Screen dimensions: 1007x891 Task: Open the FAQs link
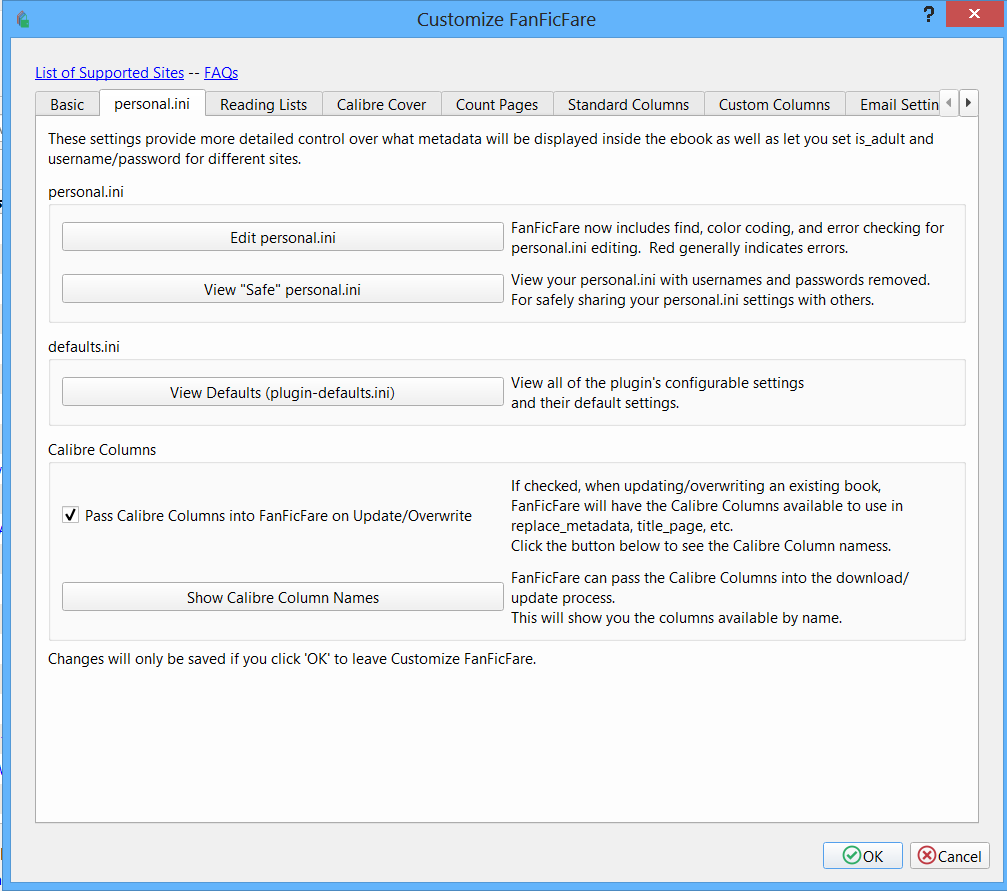[x=221, y=73]
